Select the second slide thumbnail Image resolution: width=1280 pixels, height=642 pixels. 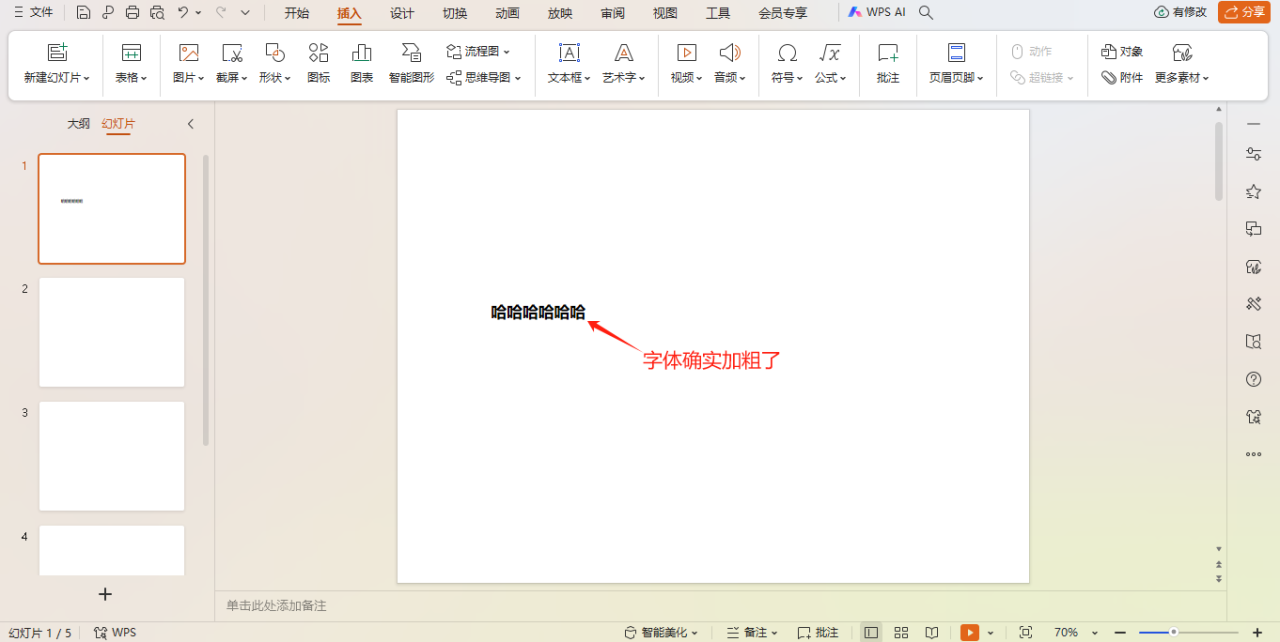coord(111,332)
